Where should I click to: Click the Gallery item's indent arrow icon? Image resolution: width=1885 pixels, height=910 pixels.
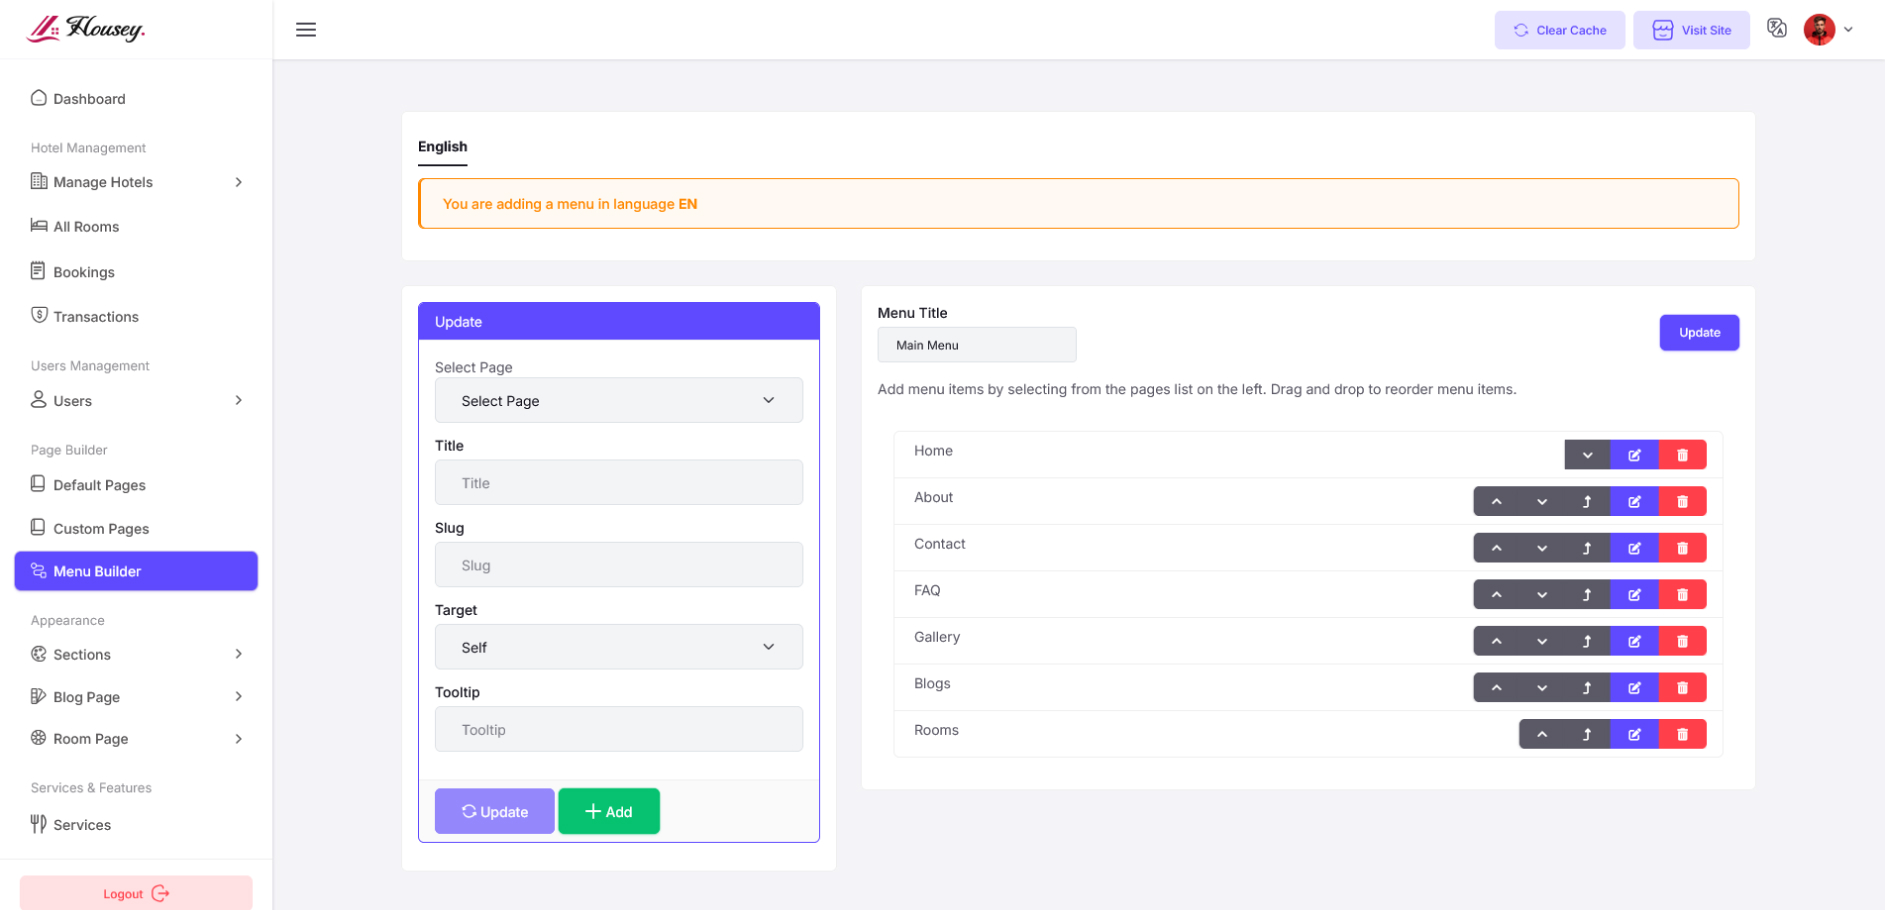coord(1587,642)
